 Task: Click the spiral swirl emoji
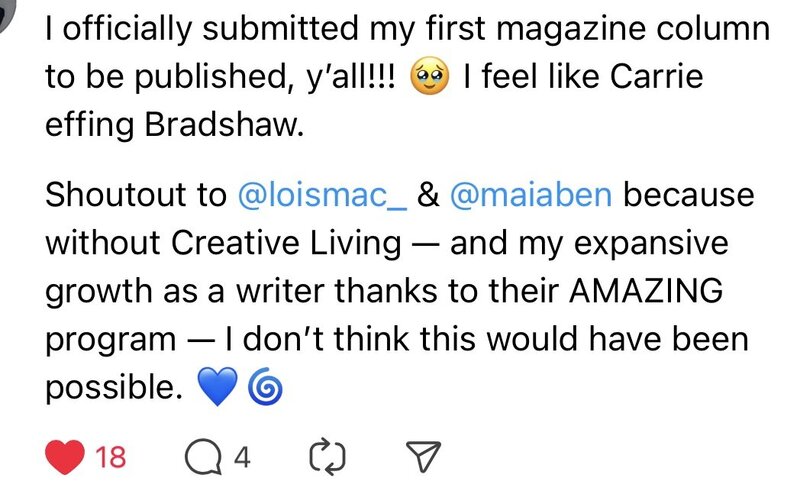pos(262,388)
